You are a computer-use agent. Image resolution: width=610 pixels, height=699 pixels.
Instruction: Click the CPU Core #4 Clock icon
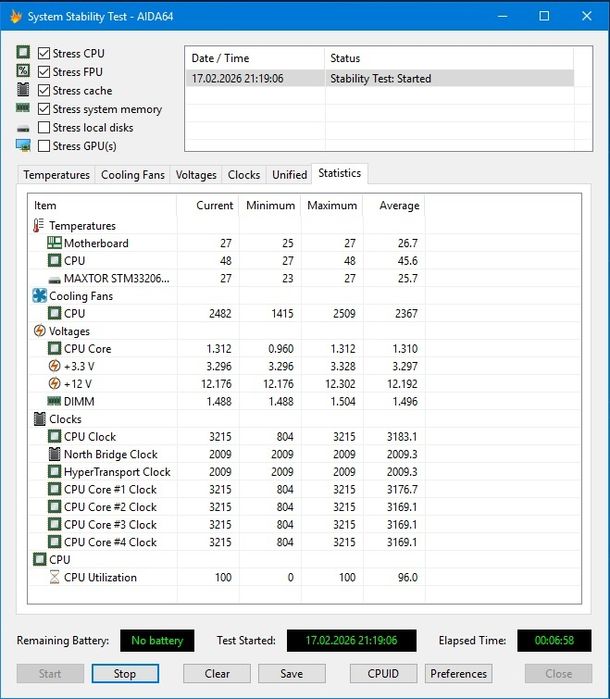[x=54, y=542]
